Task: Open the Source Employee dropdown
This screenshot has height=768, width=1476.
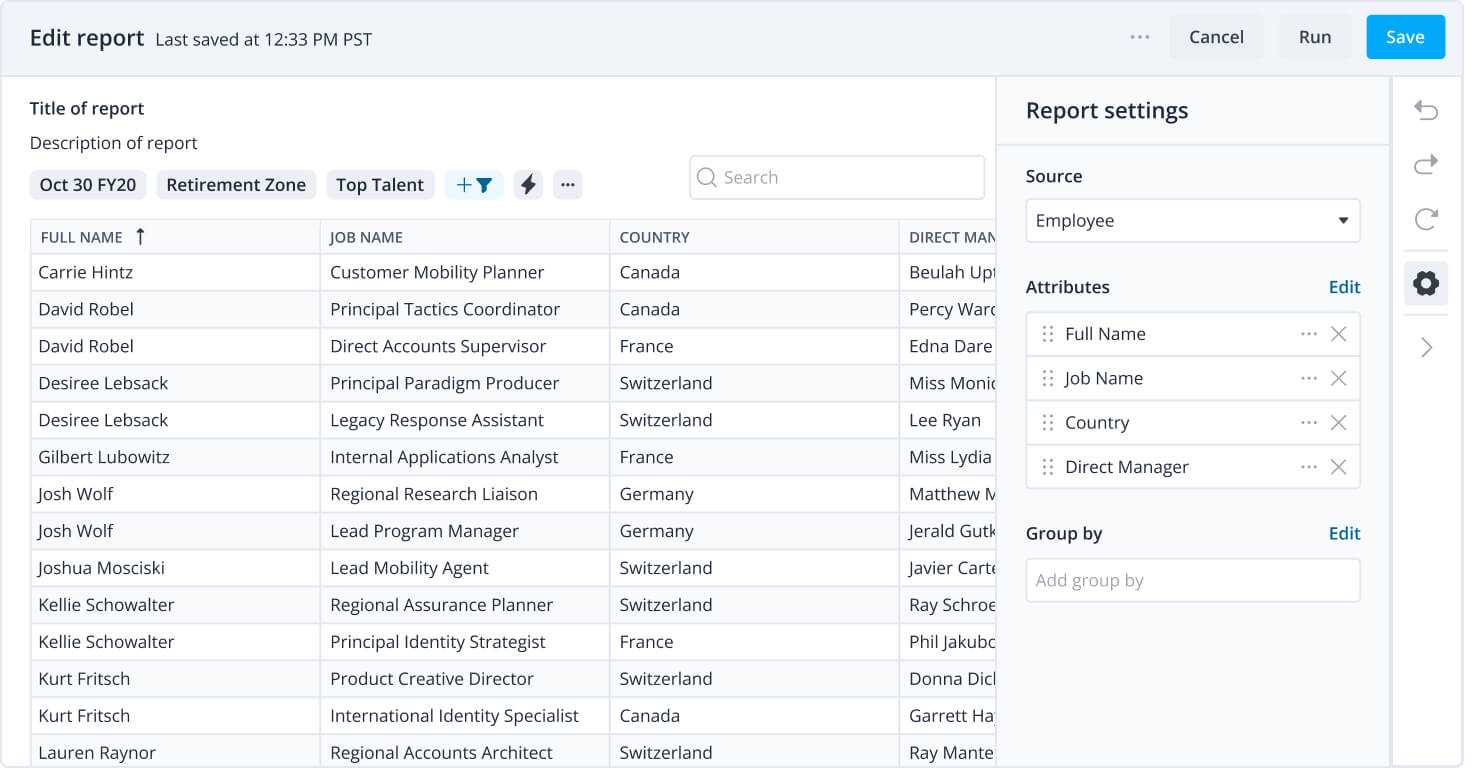Action: (x=1193, y=221)
